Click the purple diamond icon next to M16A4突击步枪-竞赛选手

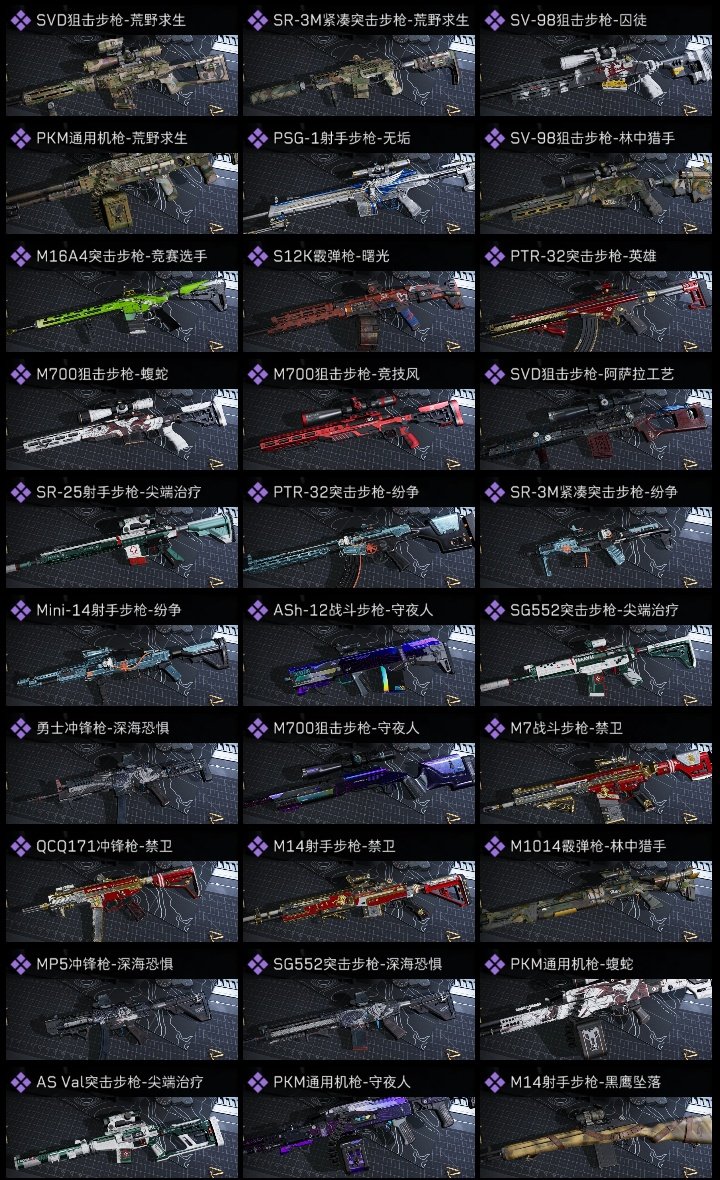pyautogui.click(x=20, y=256)
